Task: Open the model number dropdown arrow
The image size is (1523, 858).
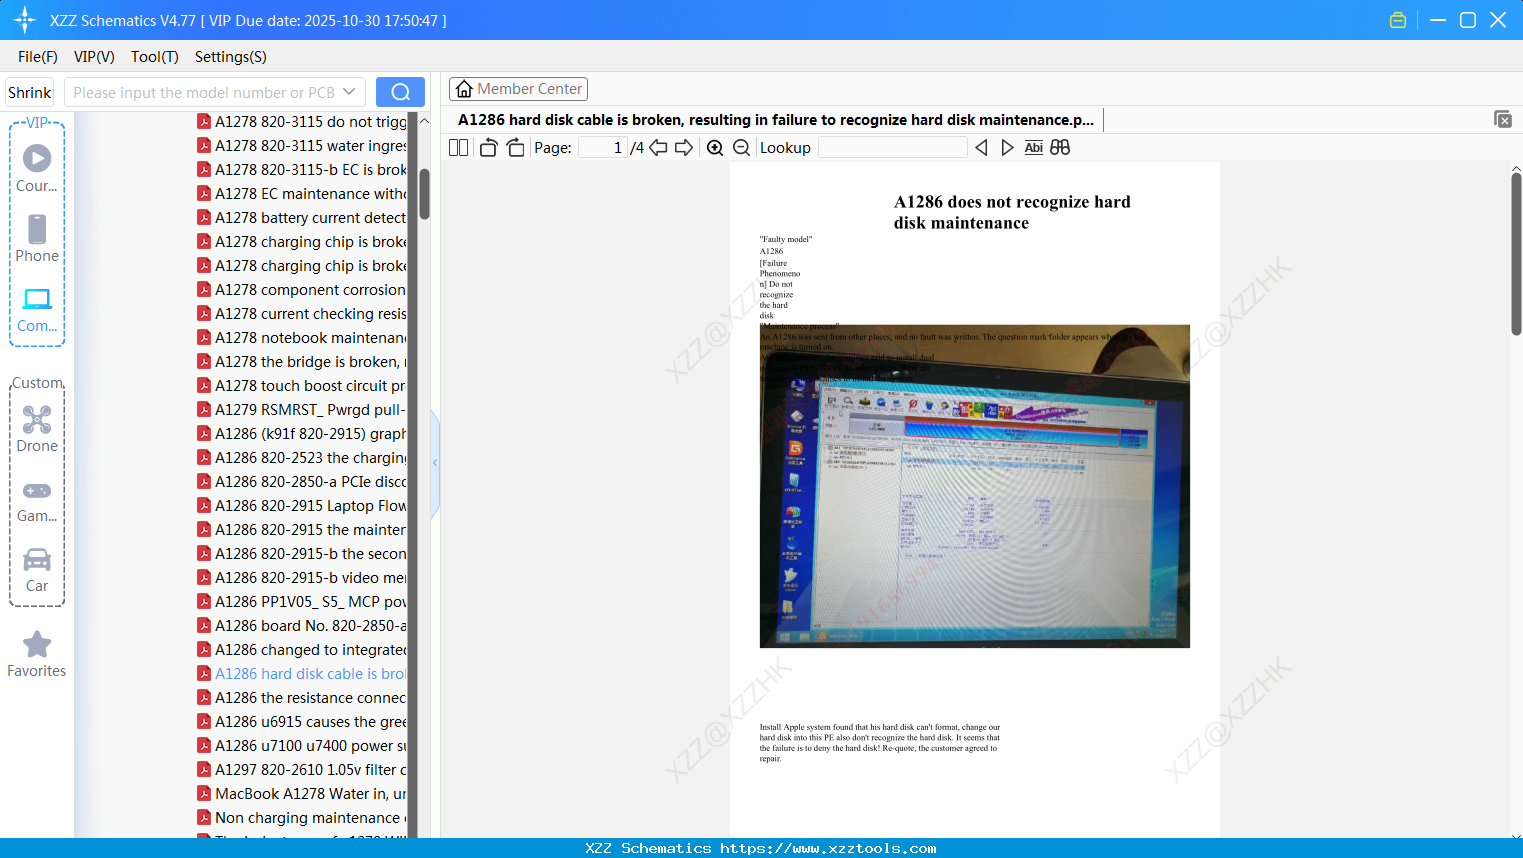Action: (349, 92)
